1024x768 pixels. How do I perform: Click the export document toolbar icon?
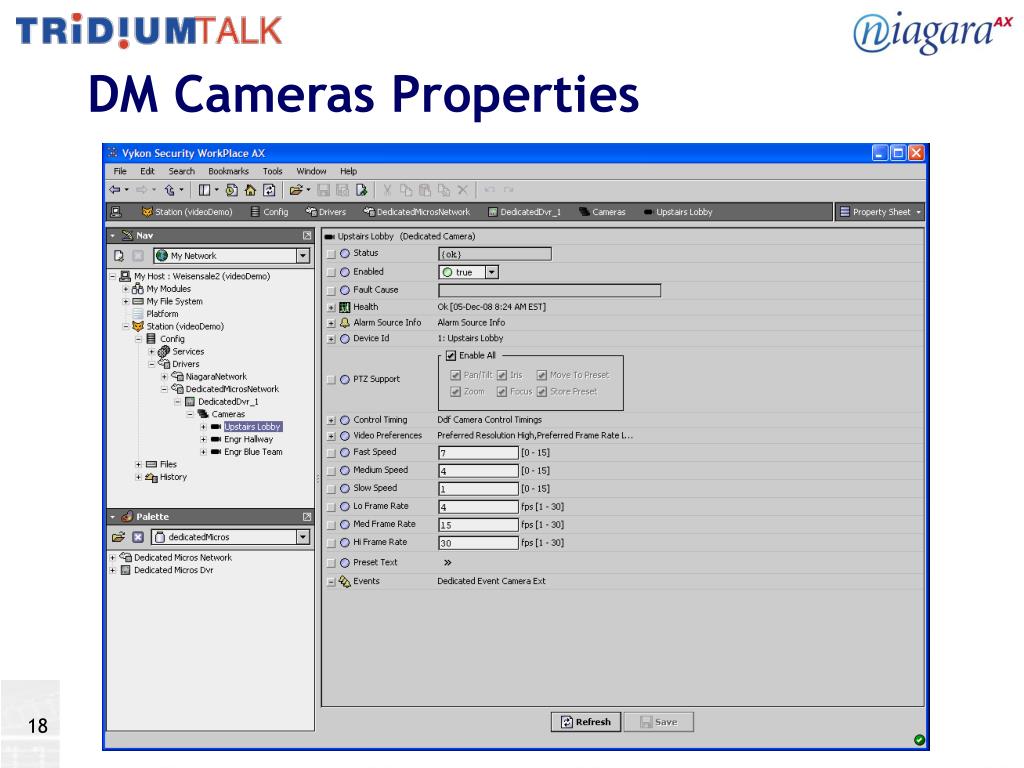coord(361,190)
